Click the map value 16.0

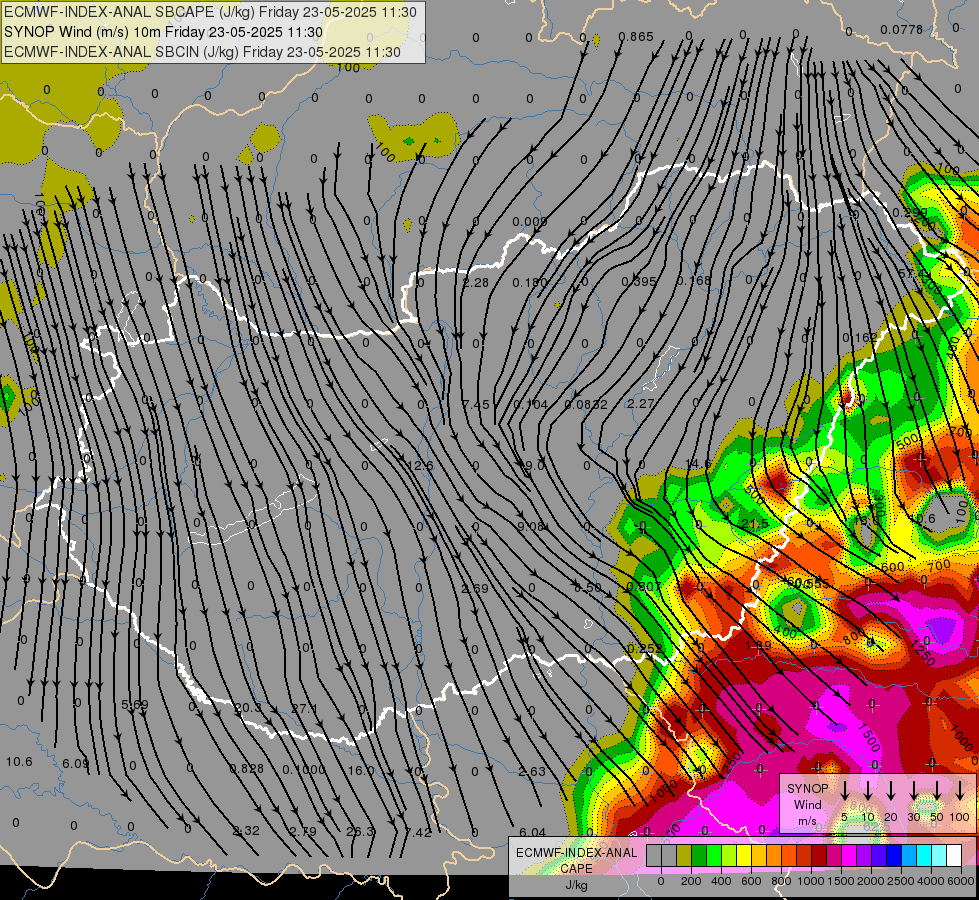(361, 771)
